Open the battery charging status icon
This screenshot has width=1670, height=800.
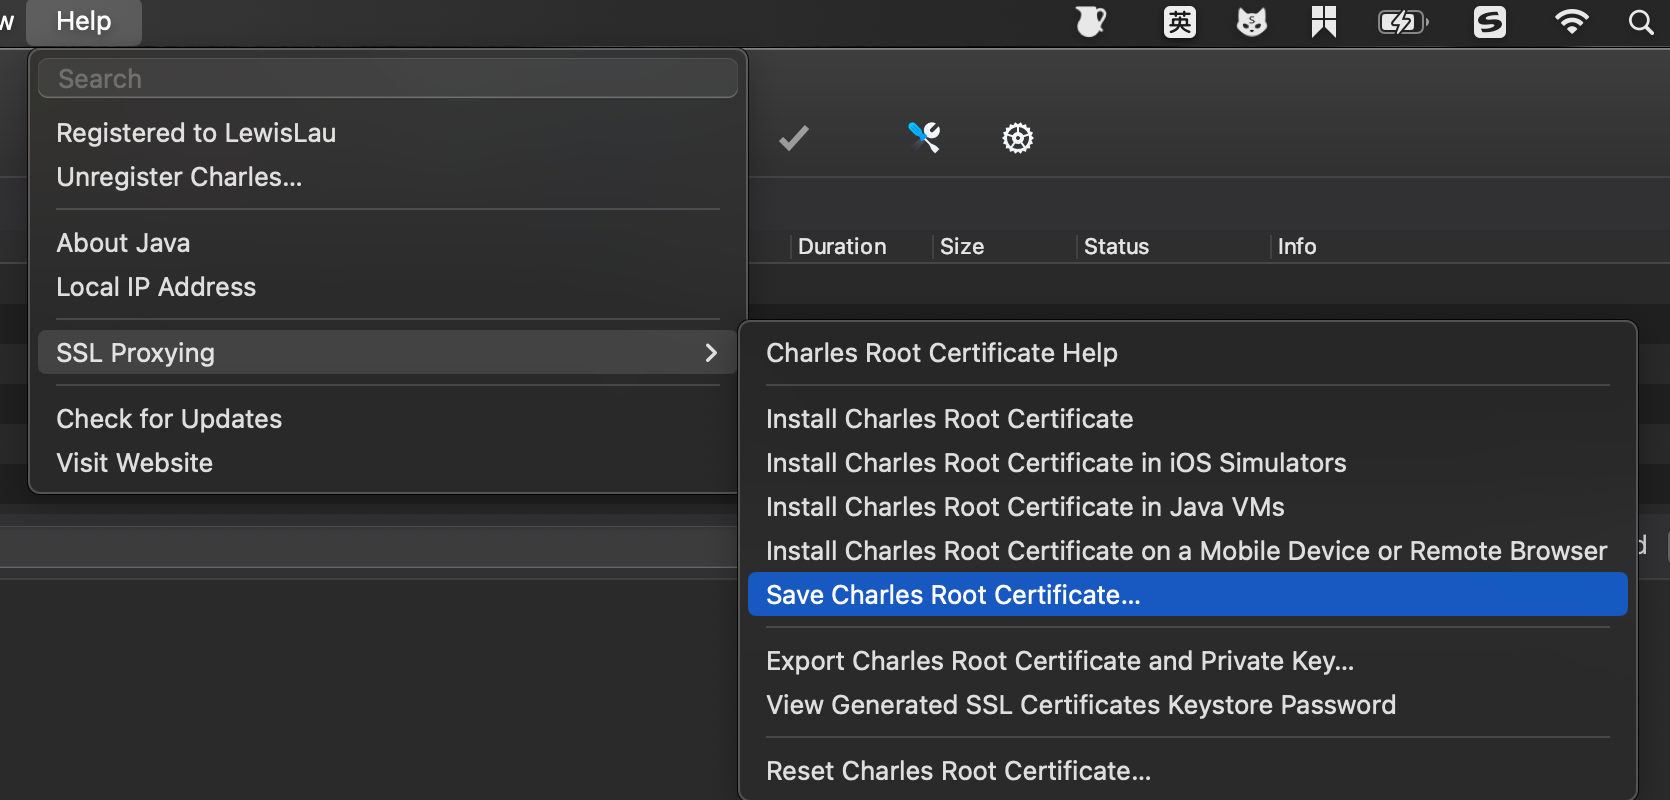1403,22
